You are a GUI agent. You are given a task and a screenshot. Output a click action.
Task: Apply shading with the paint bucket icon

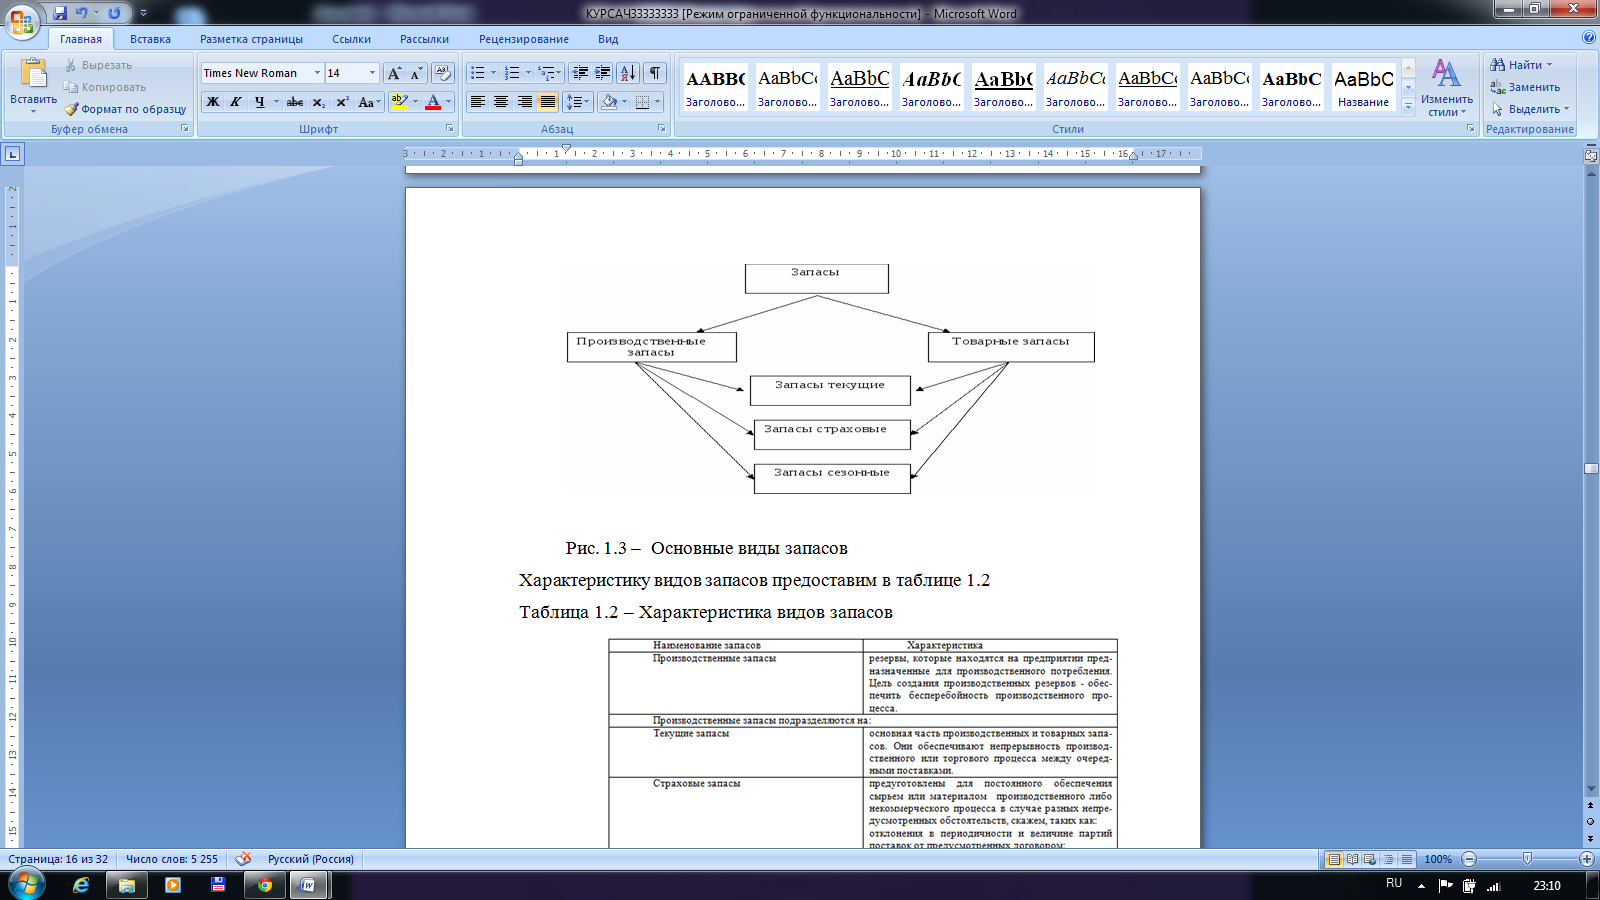coord(609,102)
